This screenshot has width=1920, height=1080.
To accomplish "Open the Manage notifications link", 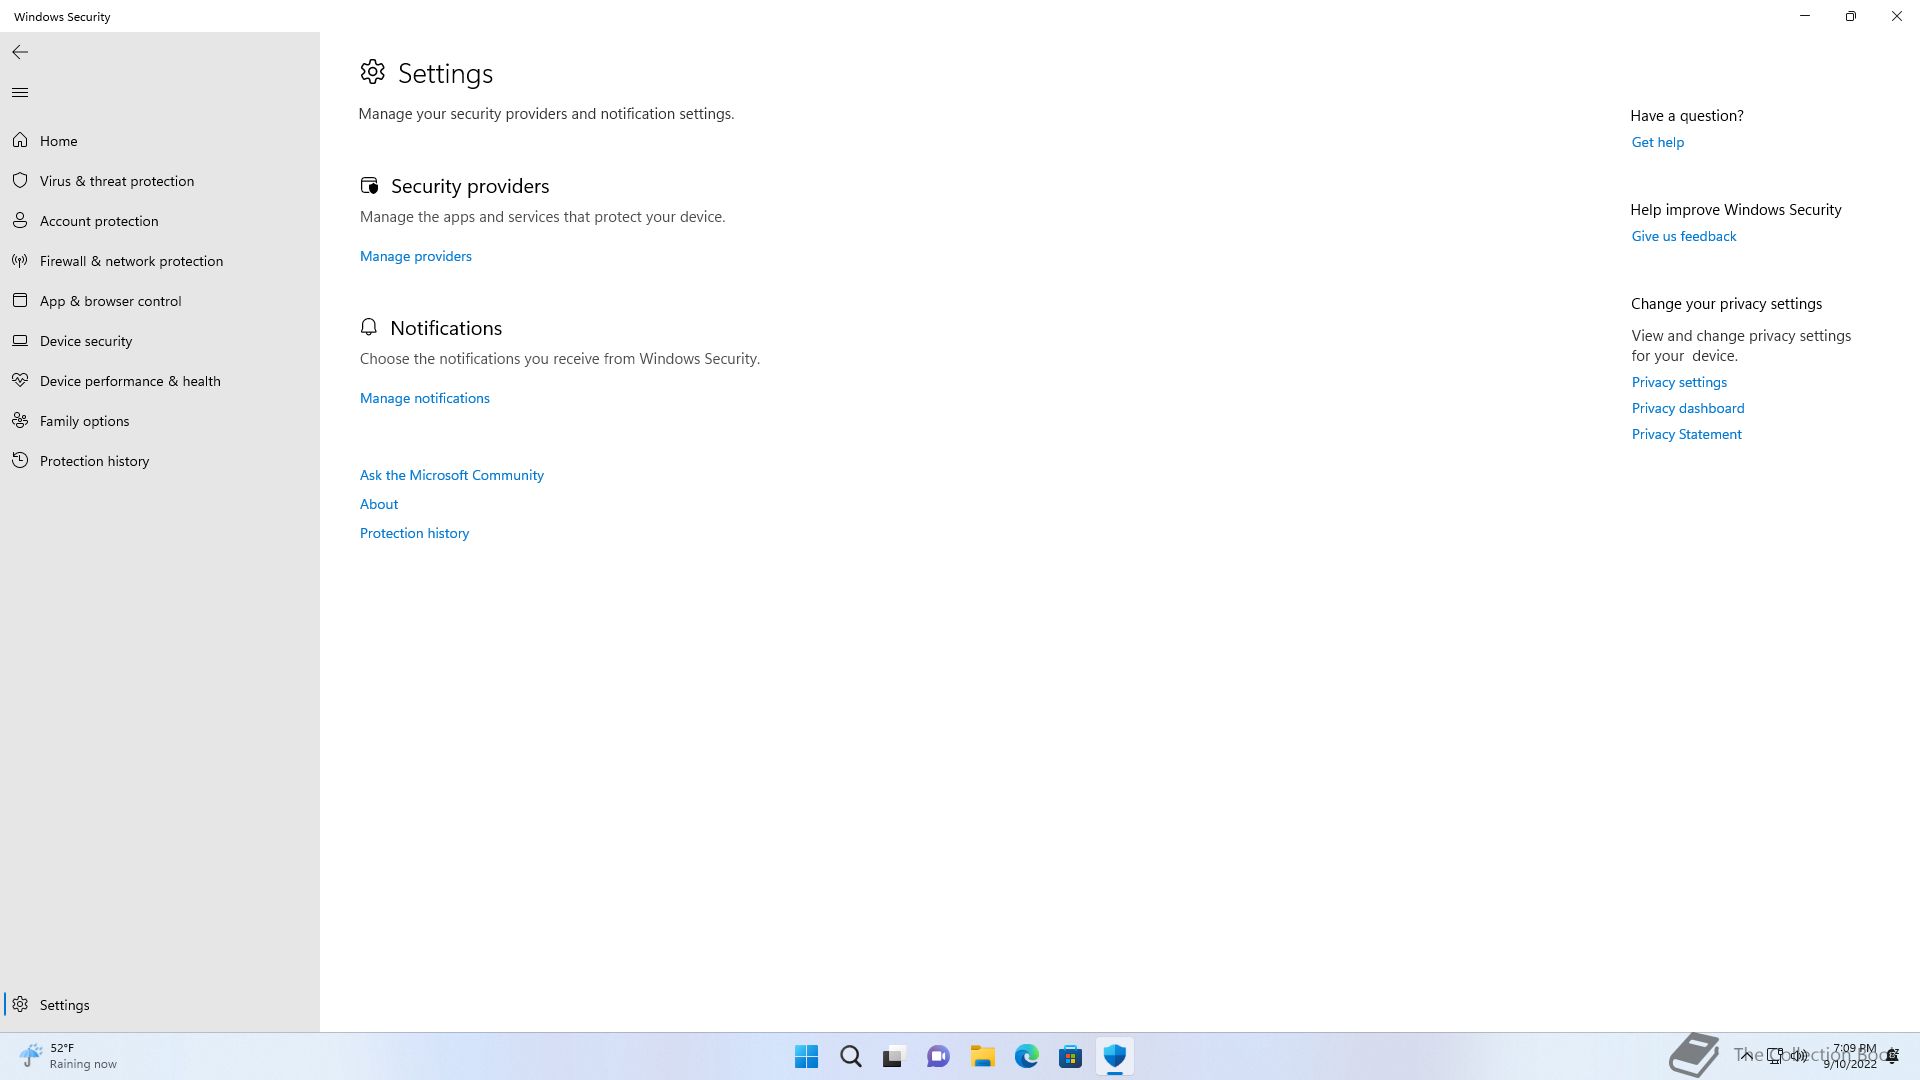I will [x=424, y=398].
